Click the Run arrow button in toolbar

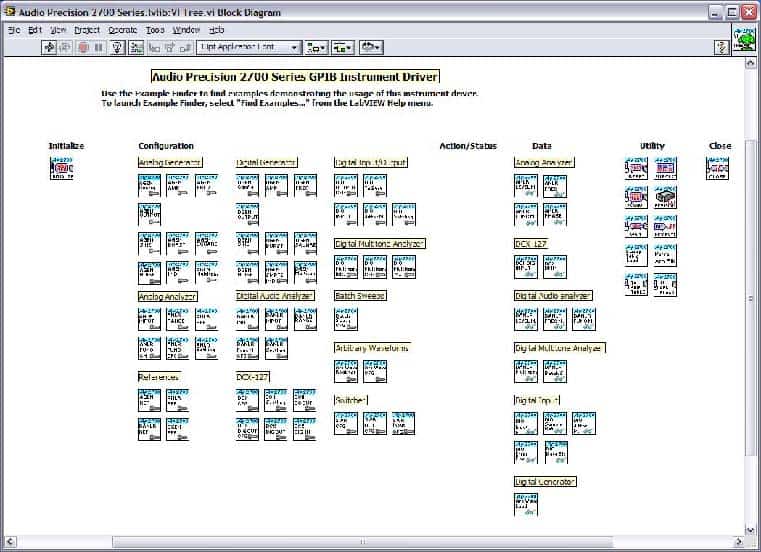click(49, 47)
